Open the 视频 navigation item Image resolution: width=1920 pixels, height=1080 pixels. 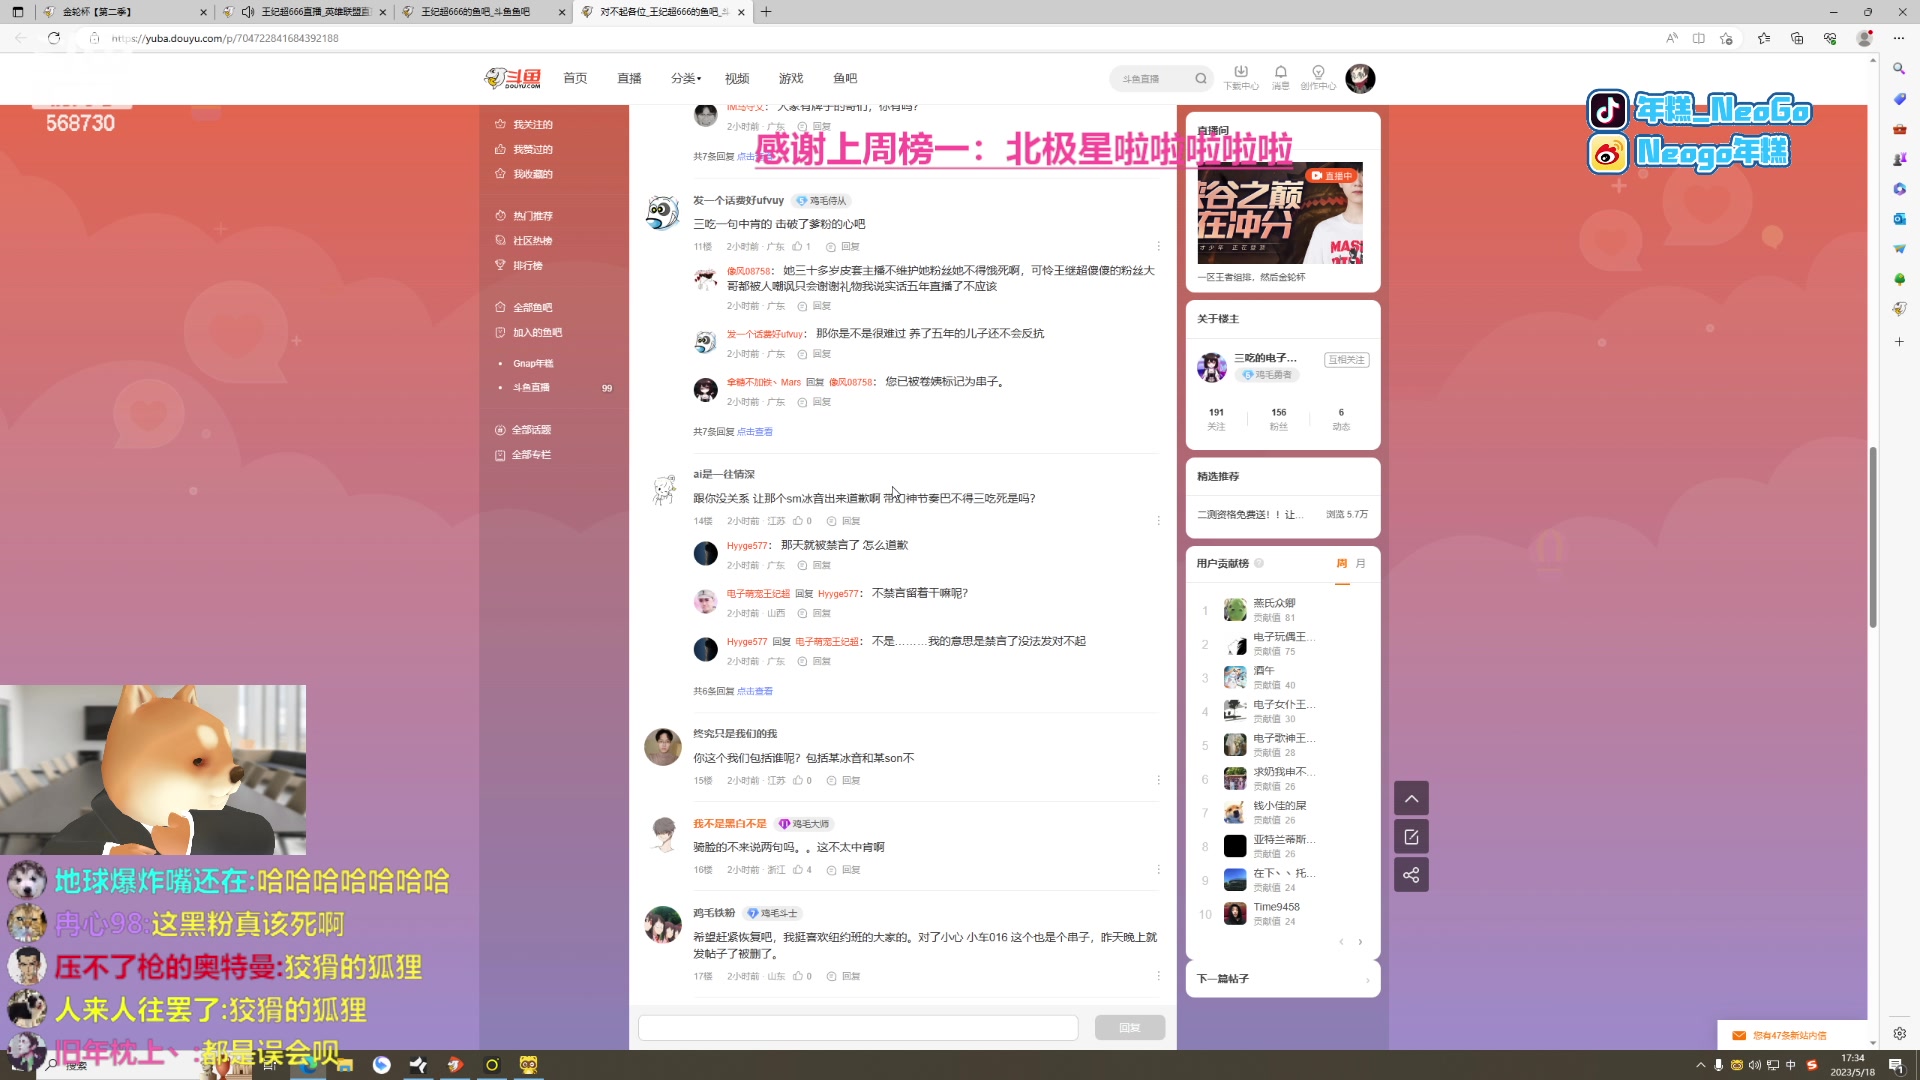(737, 78)
